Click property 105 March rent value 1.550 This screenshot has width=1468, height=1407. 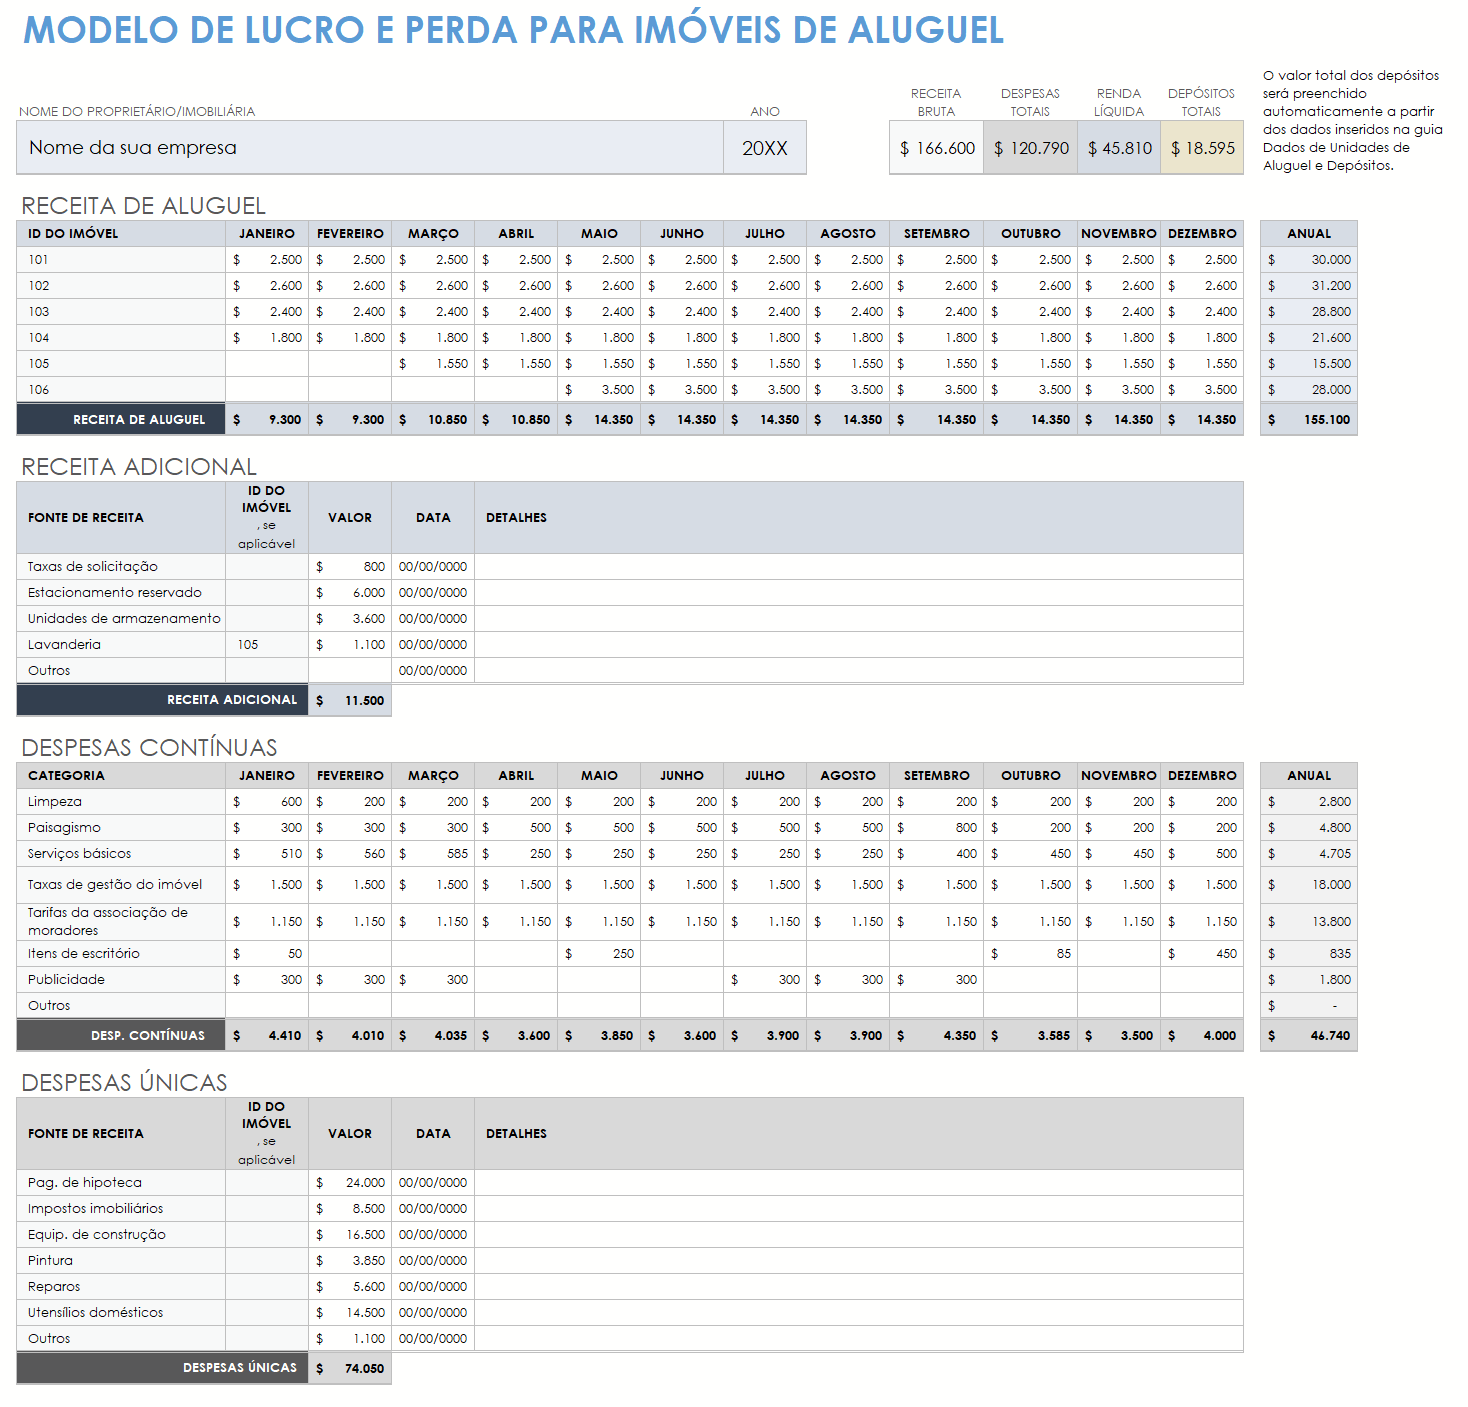(433, 364)
